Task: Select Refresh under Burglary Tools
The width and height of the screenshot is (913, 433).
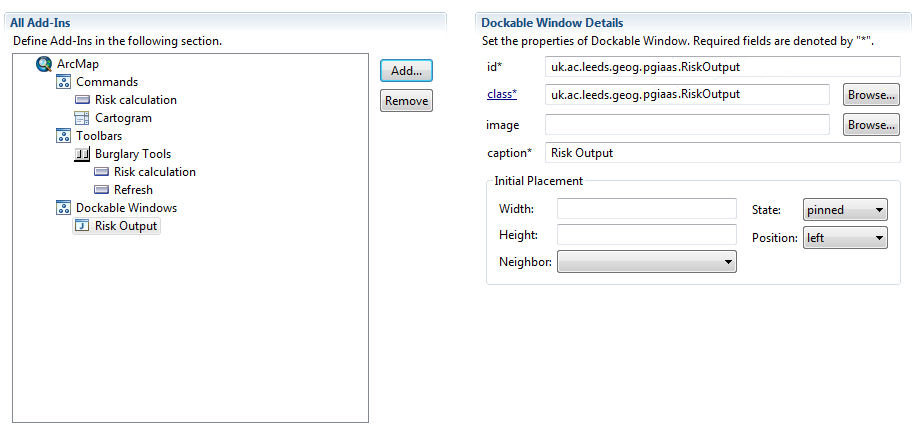Action: click(133, 190)
